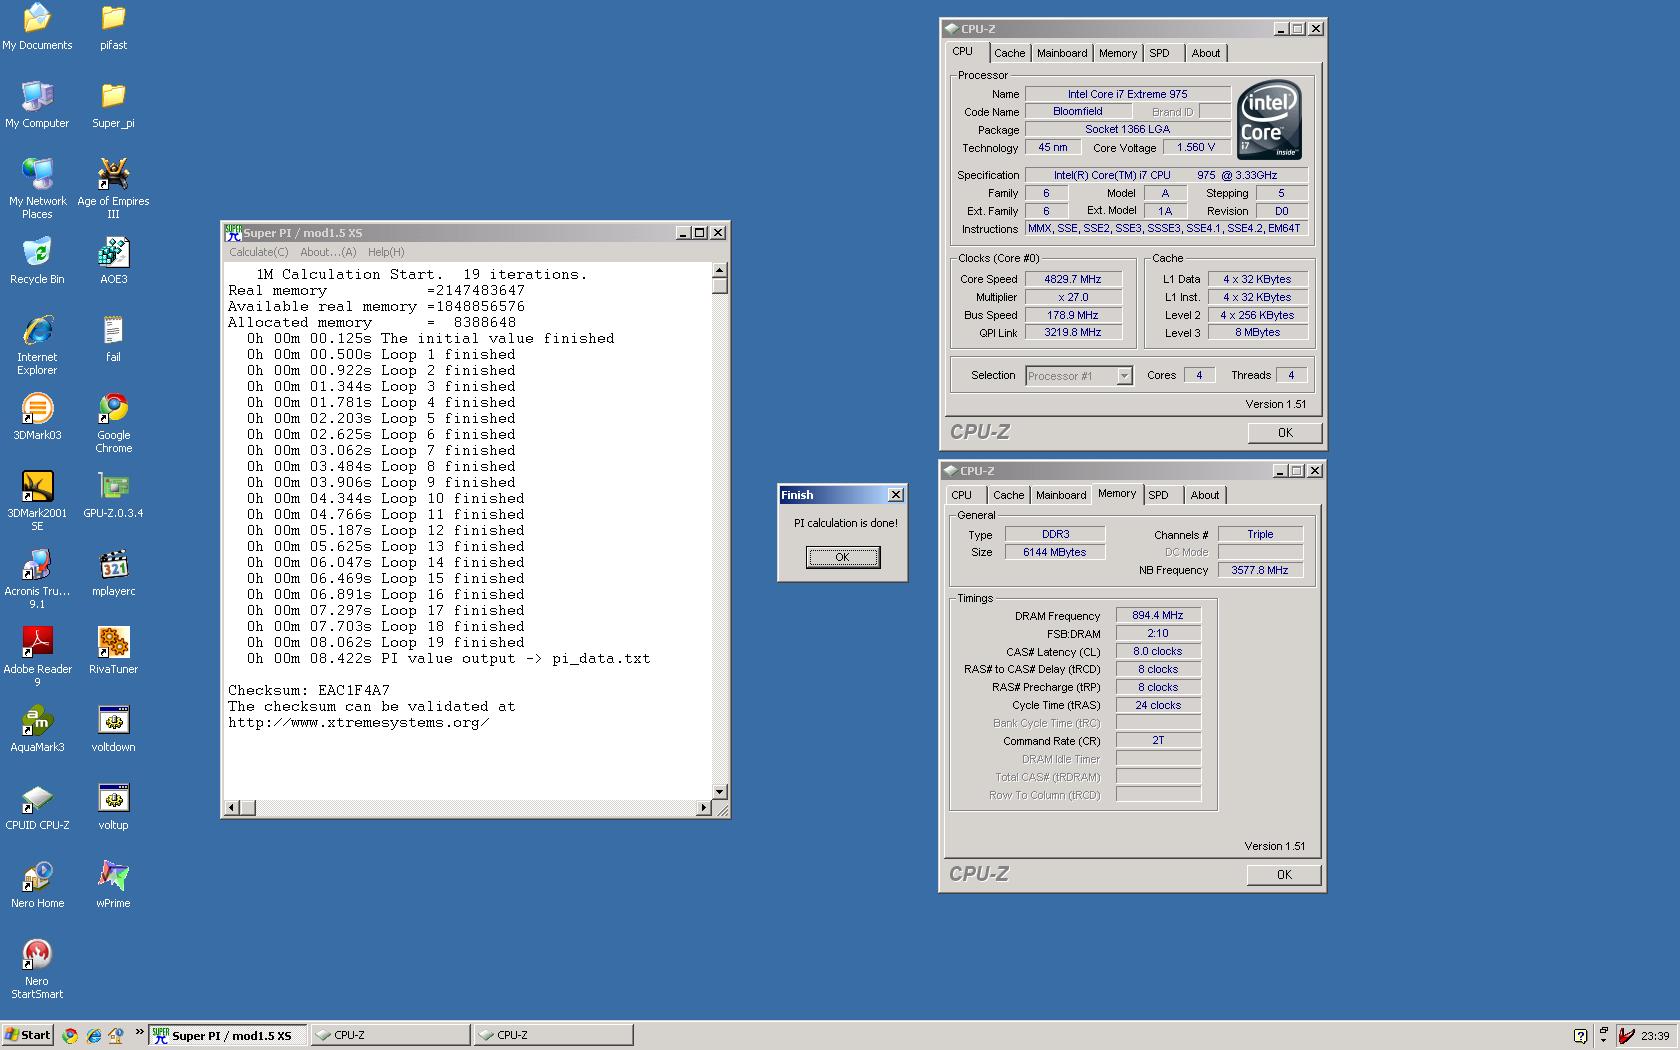This screenshot has width=1680, height=1050.
Task: Click the red system tray icon
Action: 1627,1035
